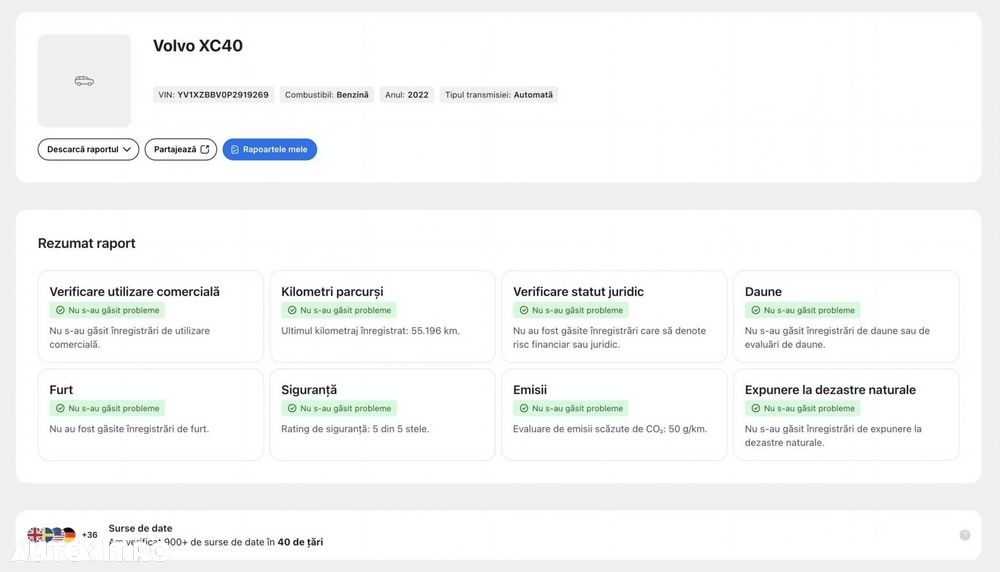
Task: Click the Tipul transmisiei: Automată tag
Action: coord(499,95)
